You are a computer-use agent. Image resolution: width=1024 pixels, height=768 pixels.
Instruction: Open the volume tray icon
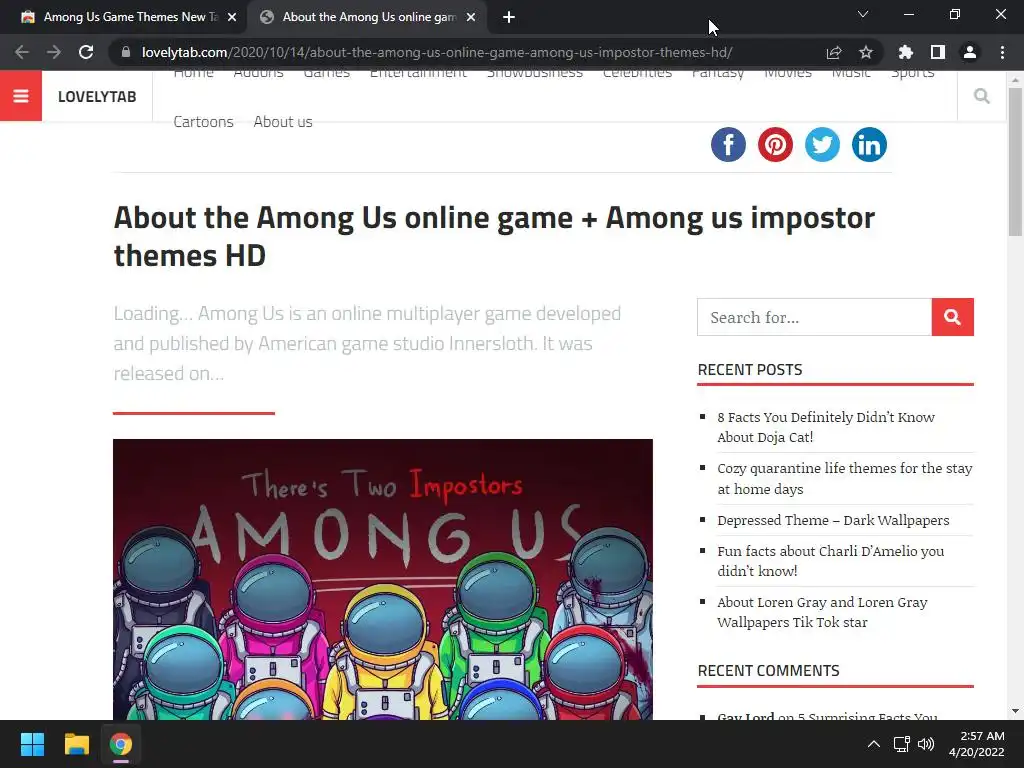[925, 744]
